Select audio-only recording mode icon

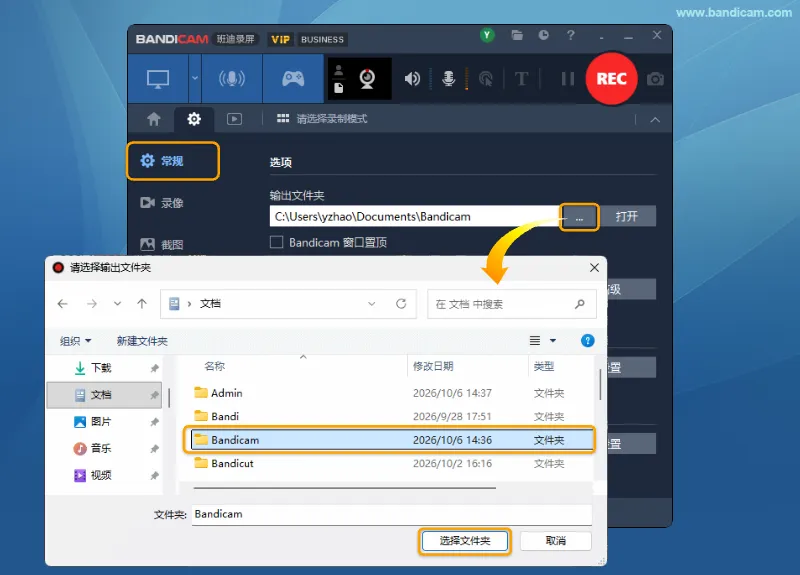click(232, 79)
